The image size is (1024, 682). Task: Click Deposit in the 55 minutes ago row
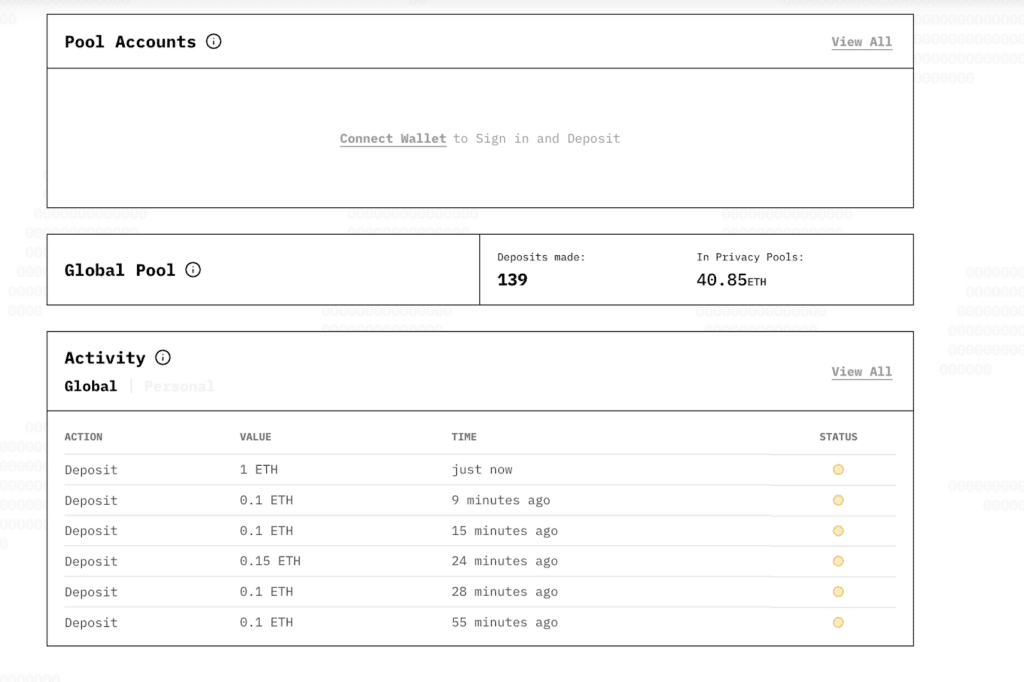click(91, 623)
